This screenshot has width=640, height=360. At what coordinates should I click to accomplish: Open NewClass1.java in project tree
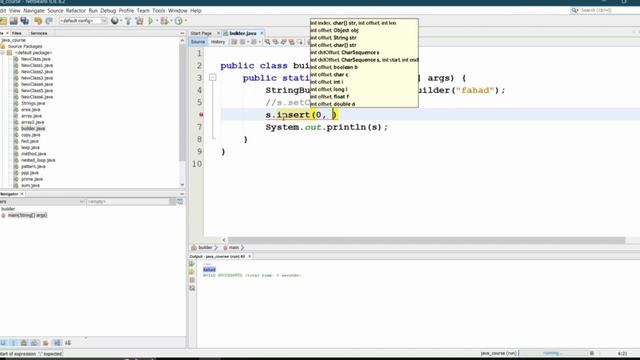pos(37,65)
